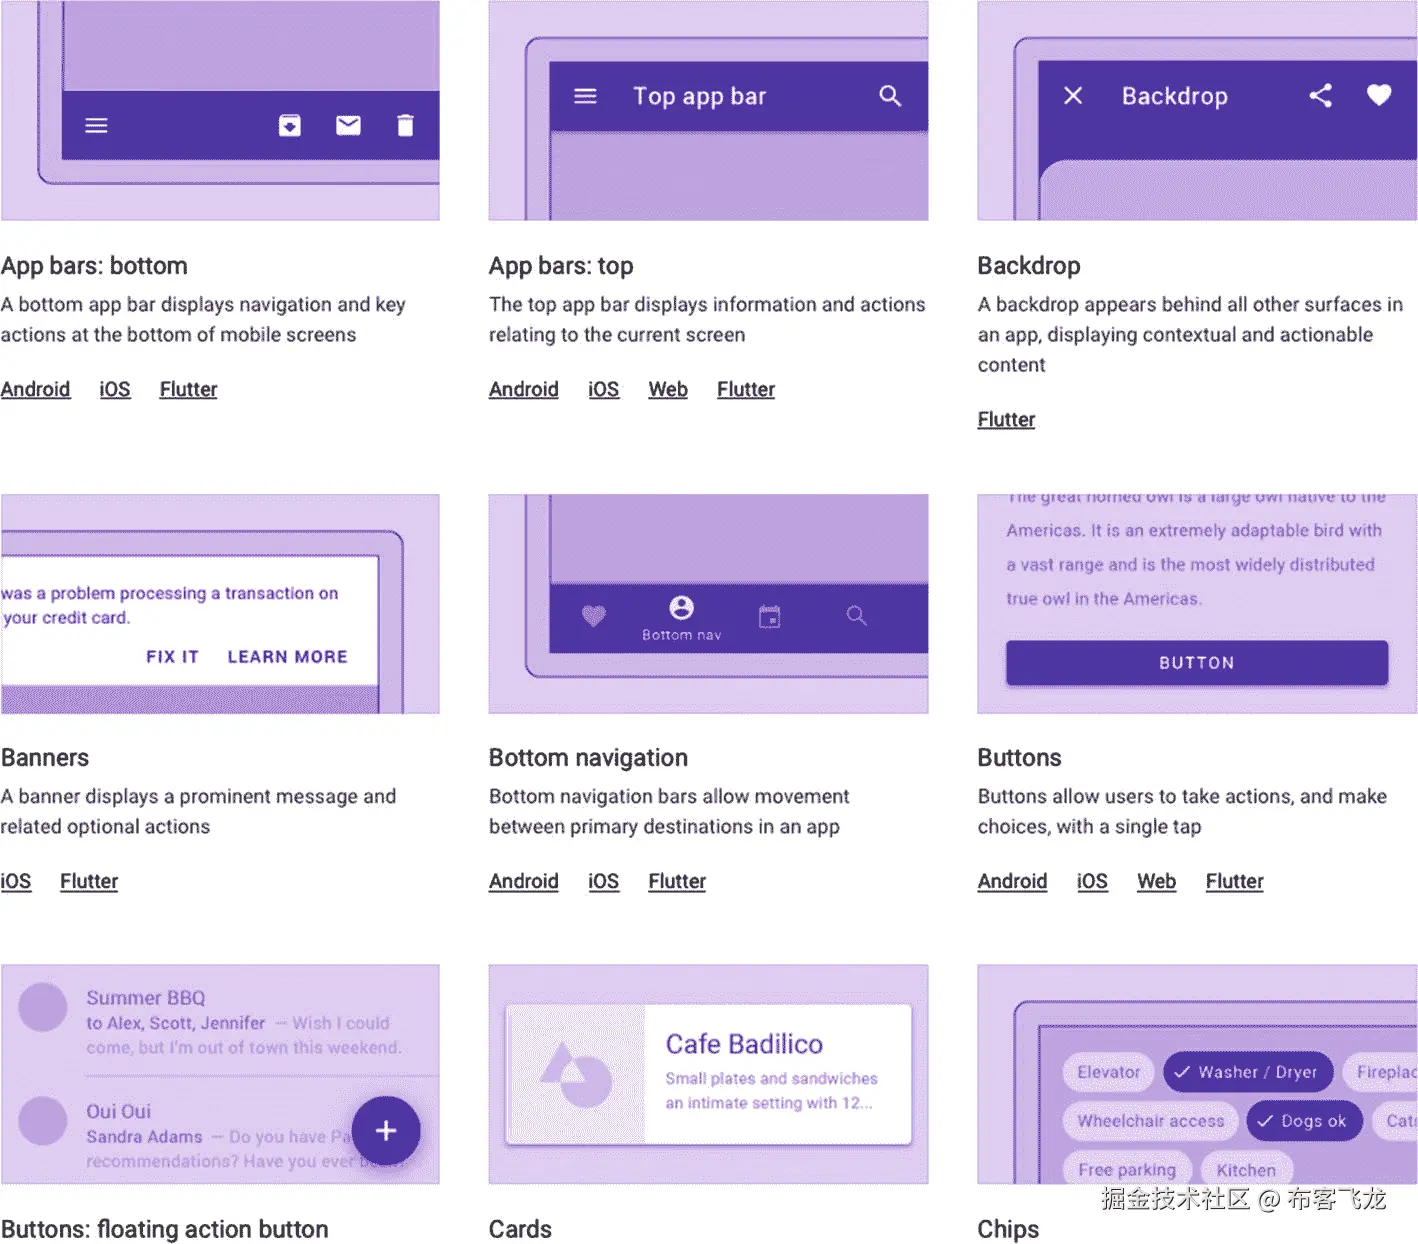Click the App bars: bottom heading
This screenshot has height=1244, width=1418.
click(x=94, y=266)
